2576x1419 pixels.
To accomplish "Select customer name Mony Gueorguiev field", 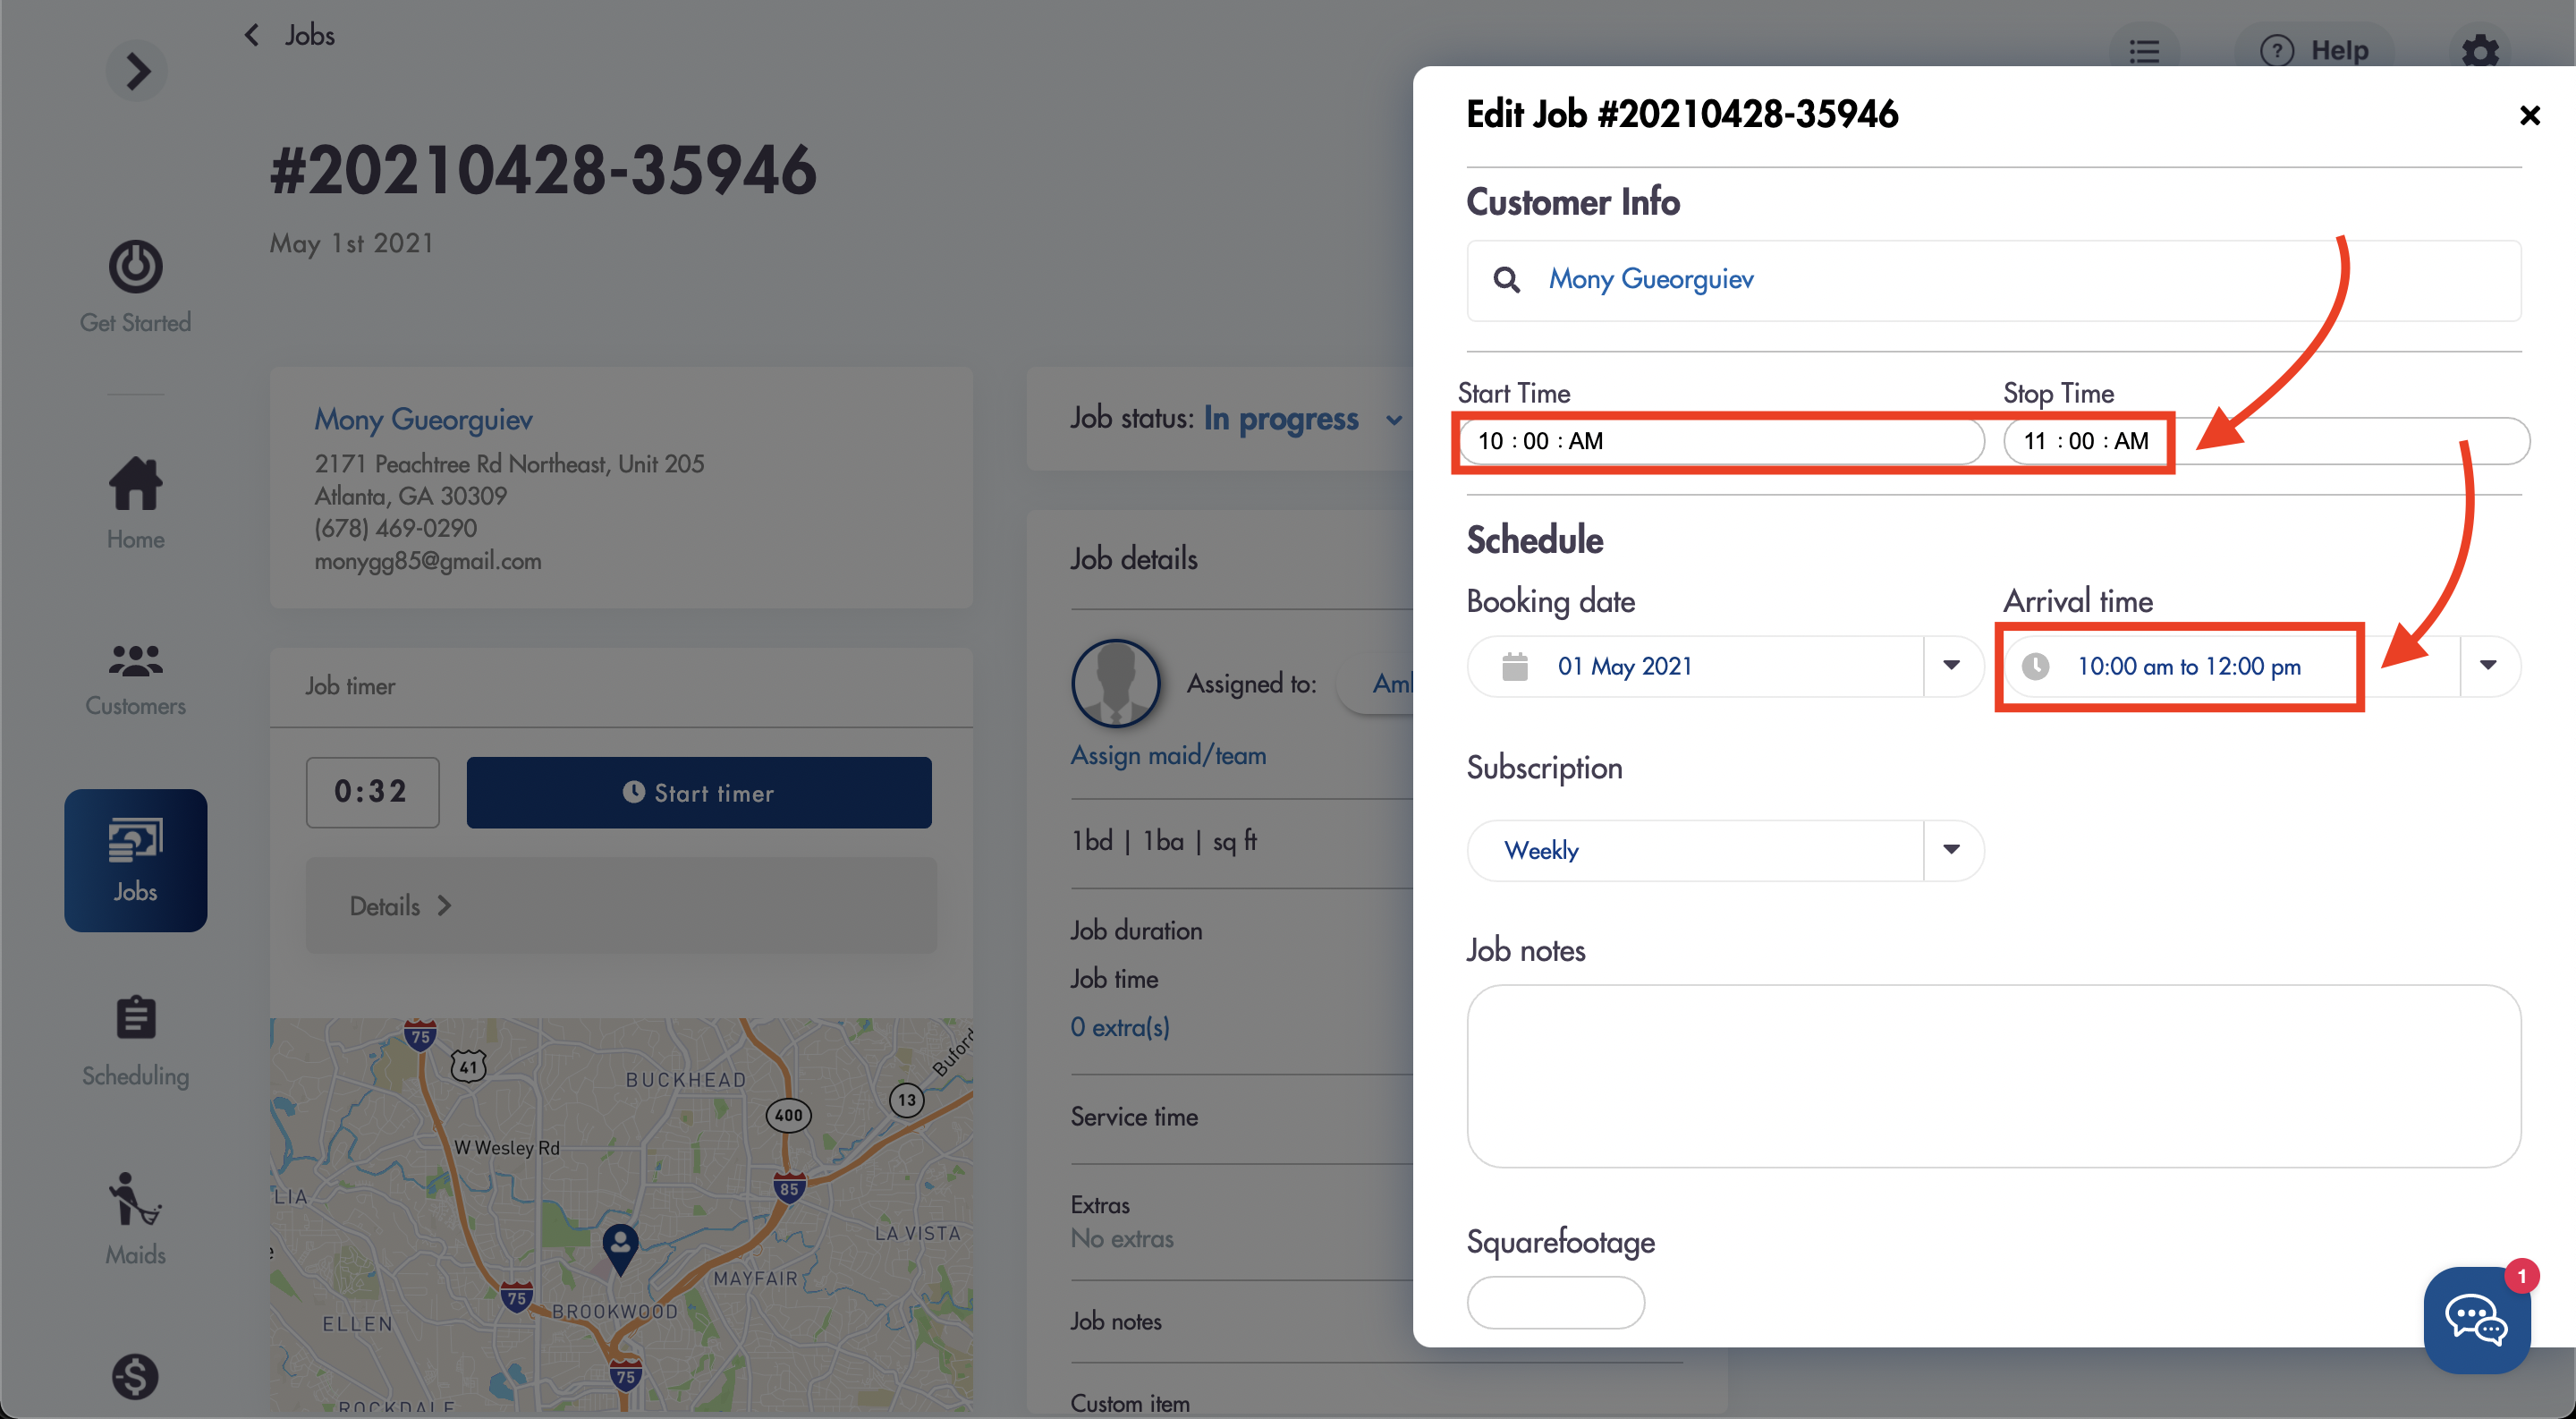I will point(1993,280).
